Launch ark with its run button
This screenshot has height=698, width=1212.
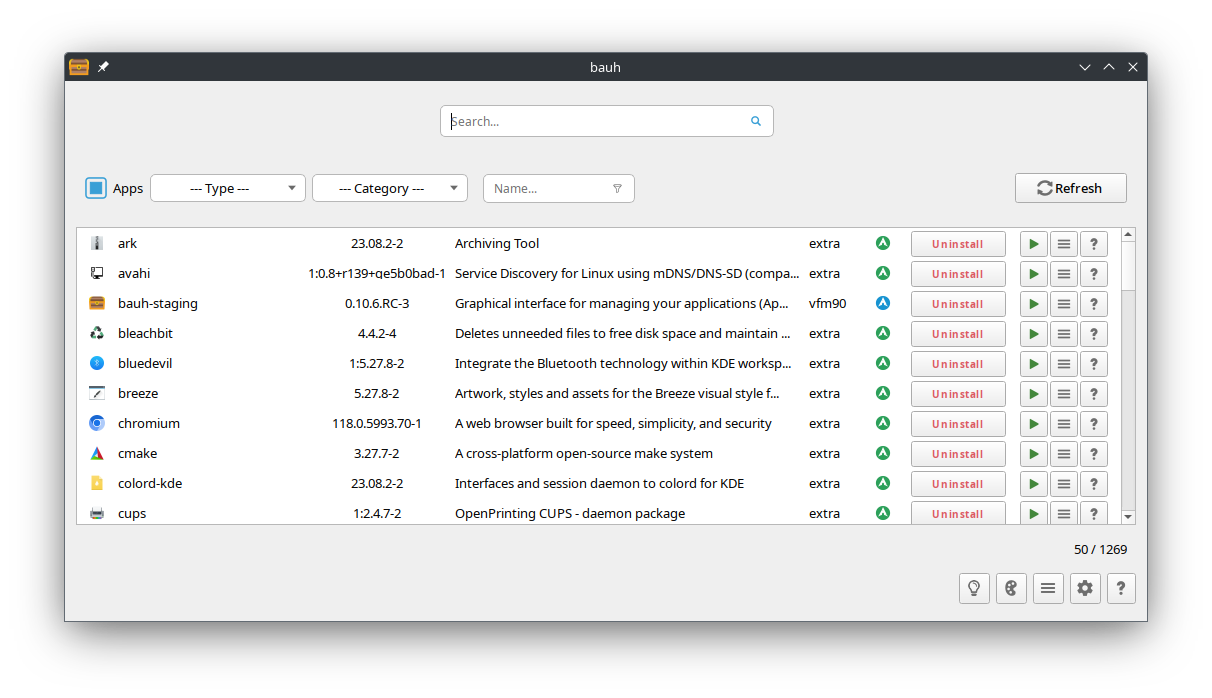[x=1034, y=244]
